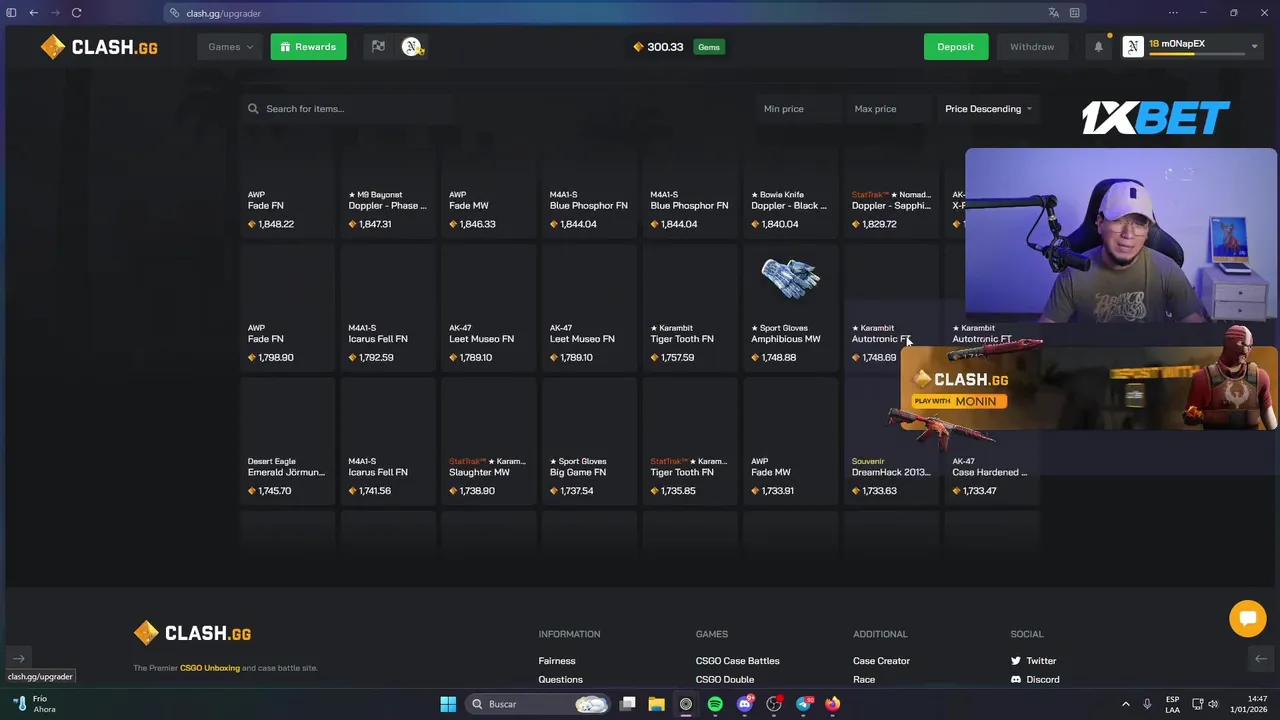Open Discord from taskbar

[744, 704]
